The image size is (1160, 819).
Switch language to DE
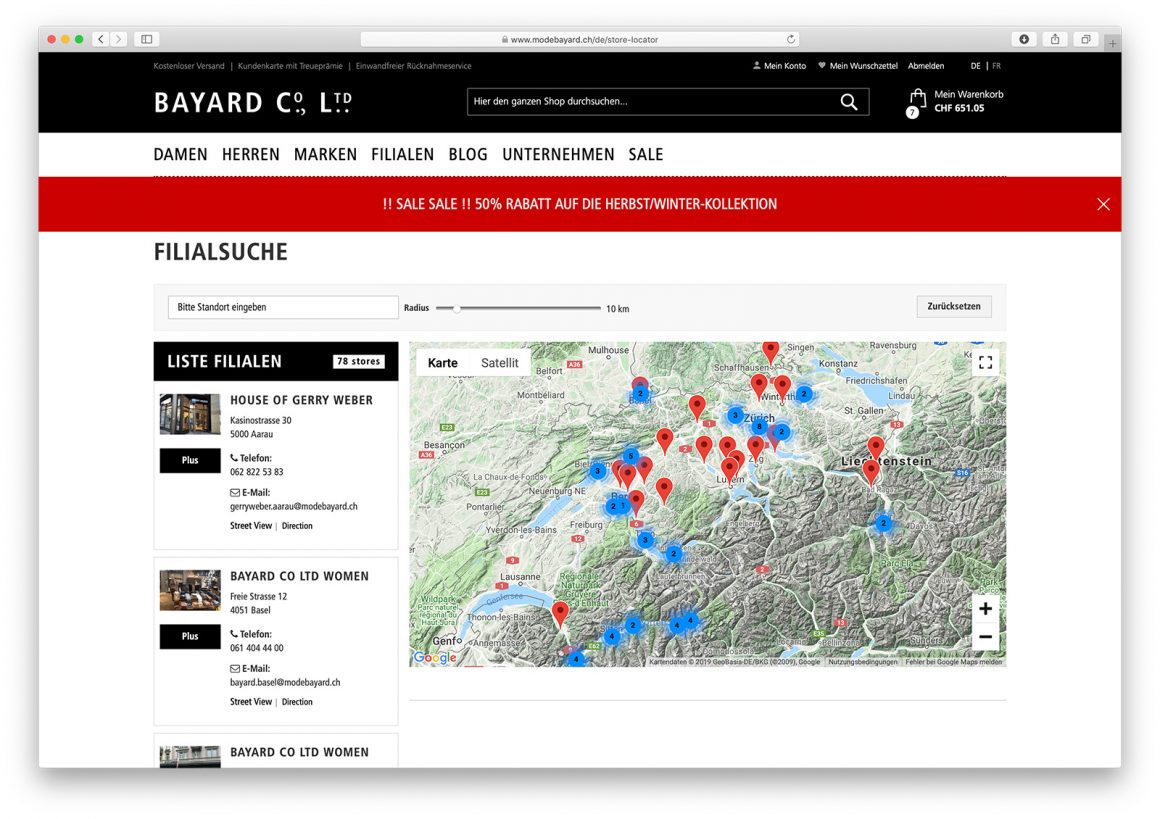pyautogui.click(x=975, y=66)
